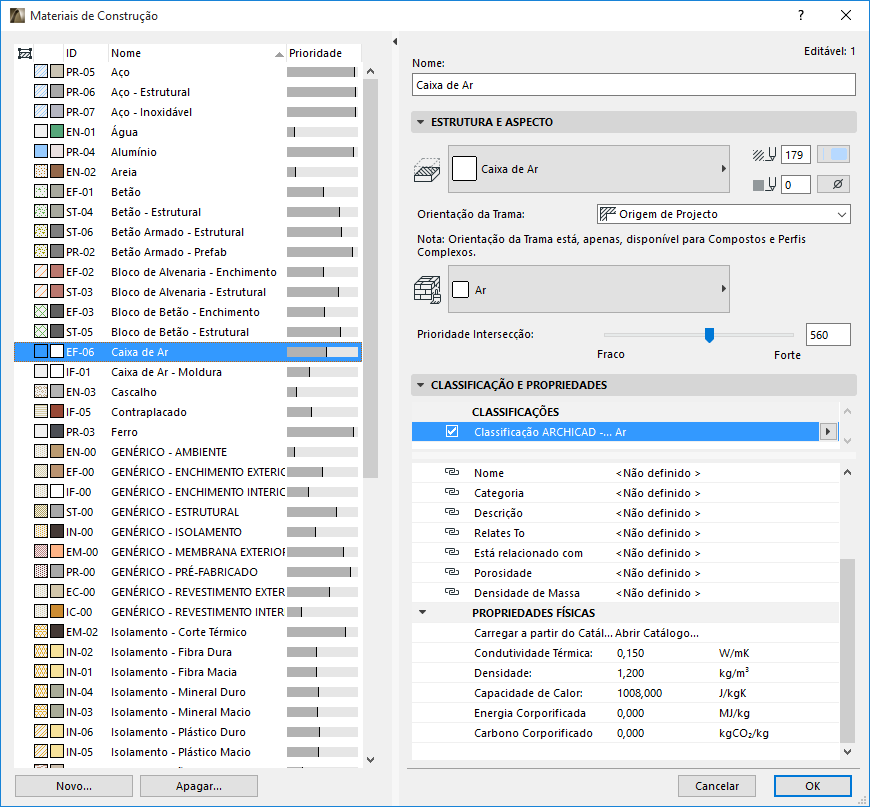Click the OK button
This screenshot has height=807, width=870.
pos(812,786)
